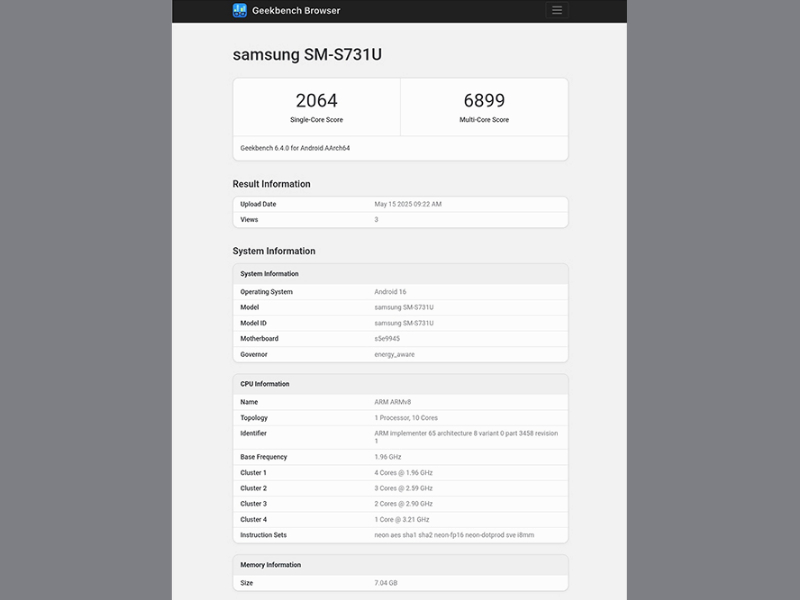Click the Instruction Sets row label
This screenshot has width=800, height=600.
click(x=263, y=535)
